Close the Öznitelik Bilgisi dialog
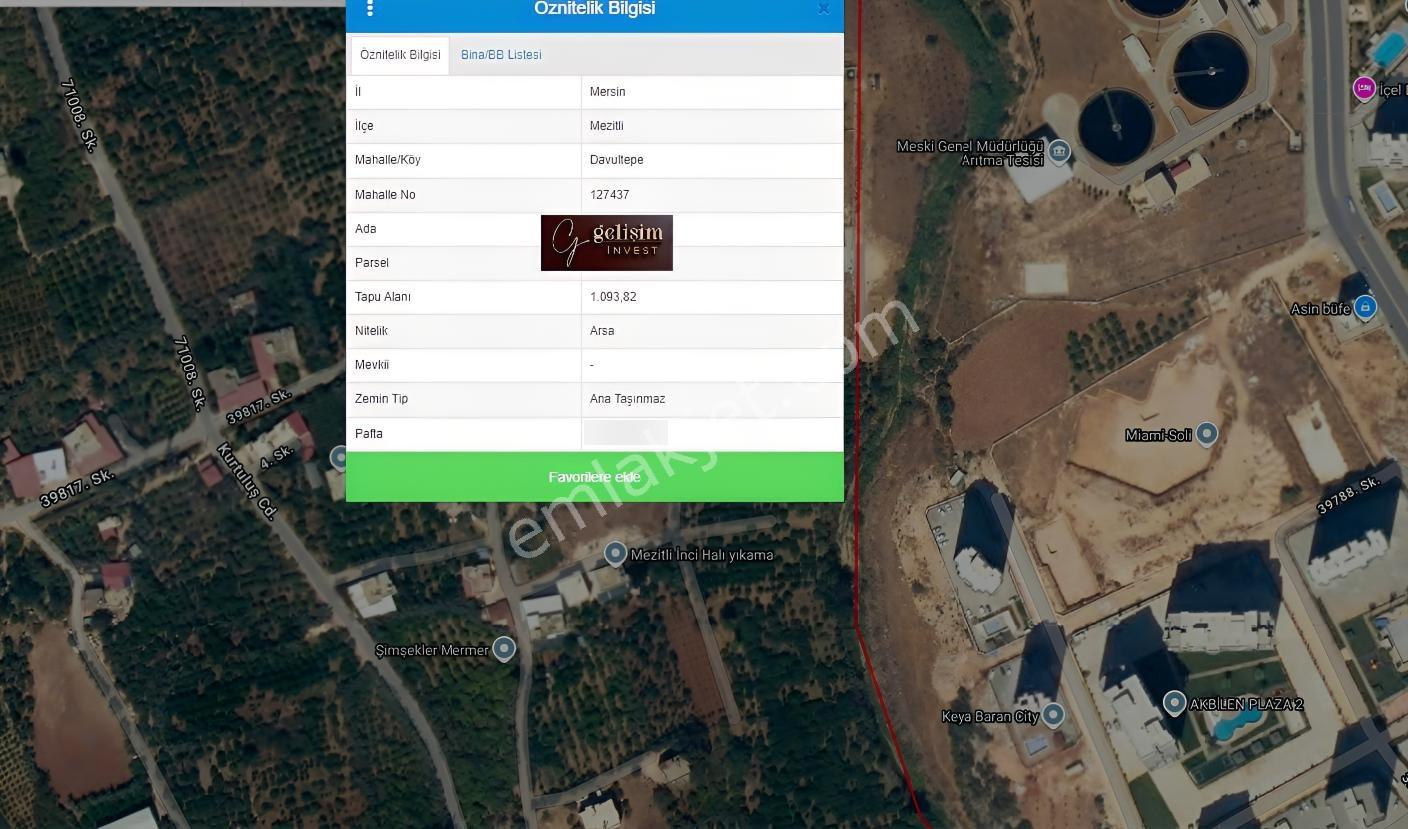The width and height of the screenshot is (1408, 829). point(823,9)
